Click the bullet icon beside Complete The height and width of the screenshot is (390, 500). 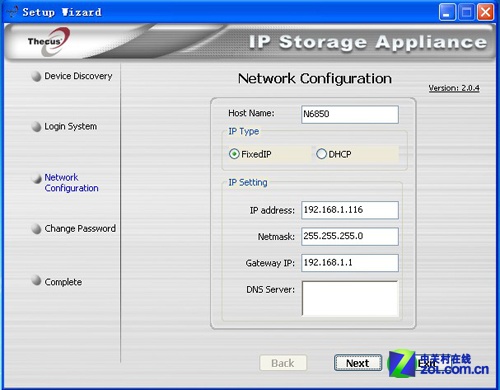coord(36,280)
